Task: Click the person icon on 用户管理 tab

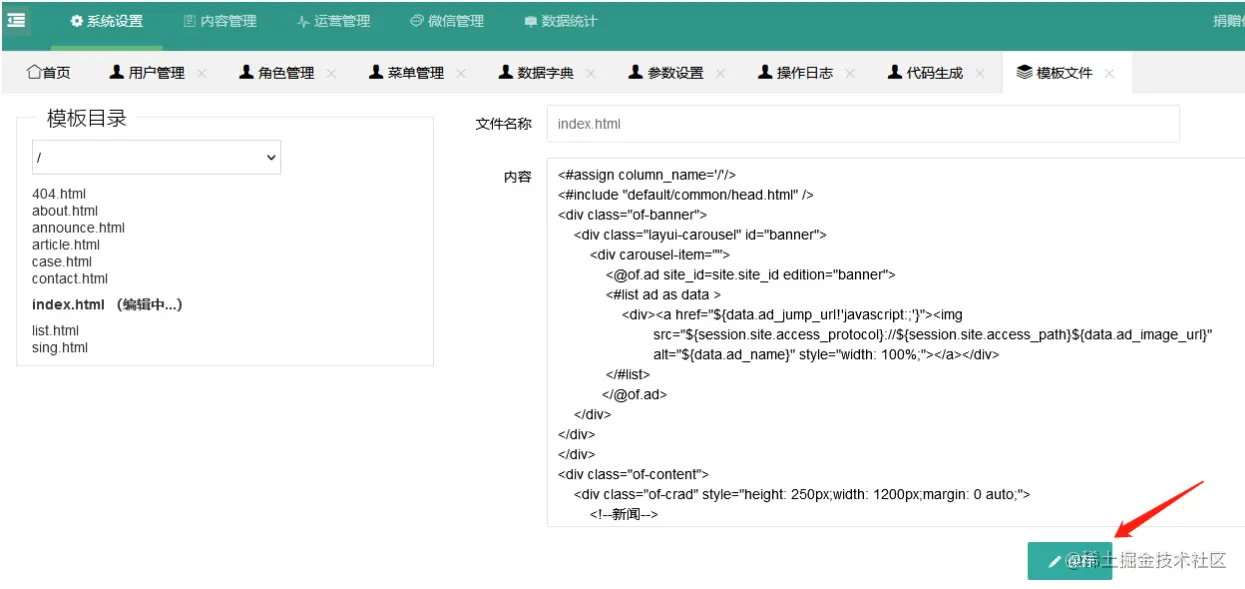Action: click(117, 72)
